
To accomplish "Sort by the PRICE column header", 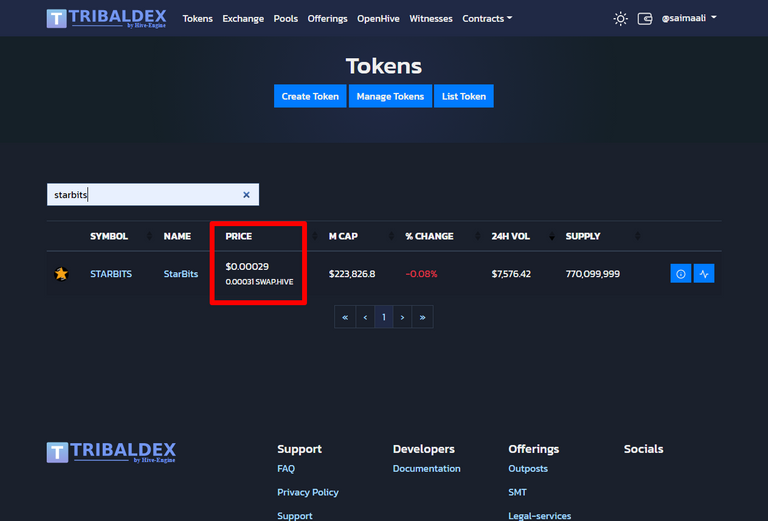I will click(x=239, y=236).
